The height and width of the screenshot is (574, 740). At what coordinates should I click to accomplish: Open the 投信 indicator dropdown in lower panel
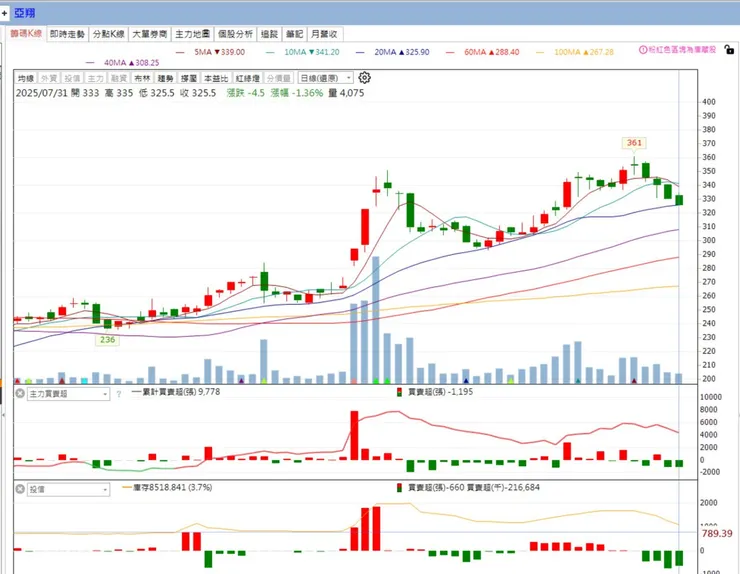68,490
